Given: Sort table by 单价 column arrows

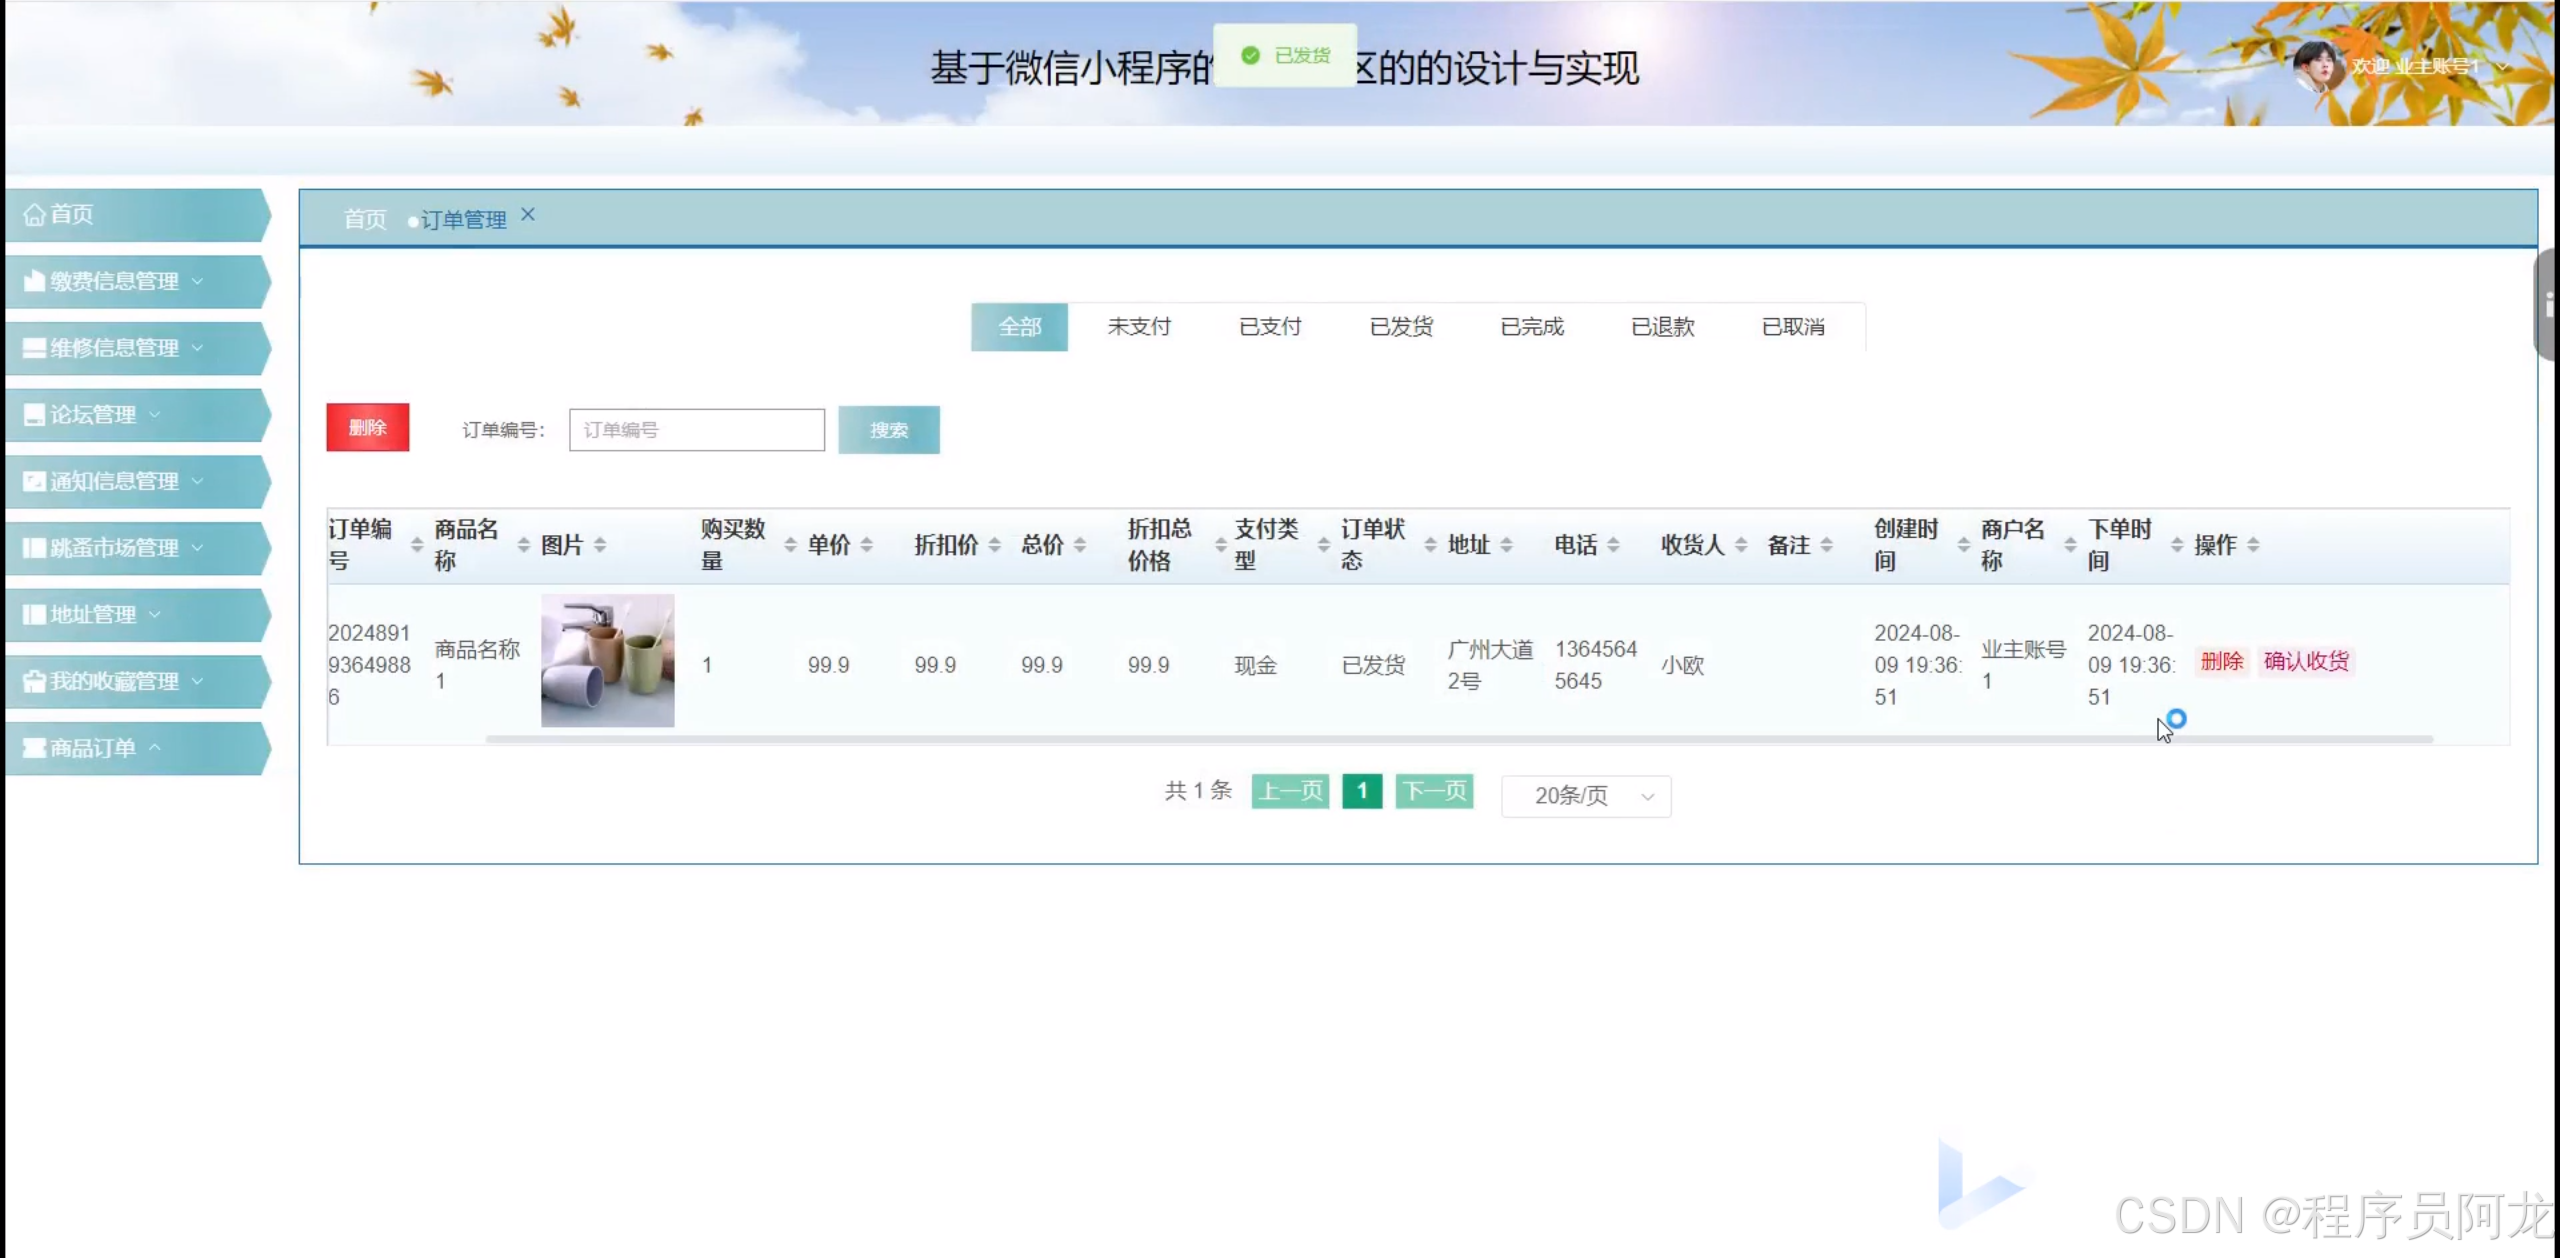Looking at the screenshot, I should (866, 545).
